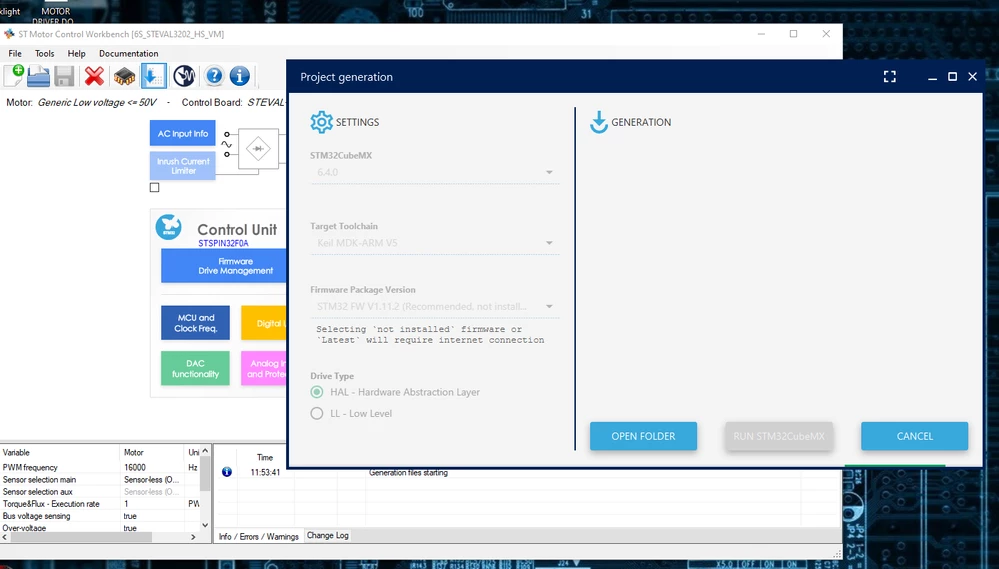Viewport: 999px width, 569px height.
Task: Click the ST Workbench title bar icon
Action: [9, 34]
